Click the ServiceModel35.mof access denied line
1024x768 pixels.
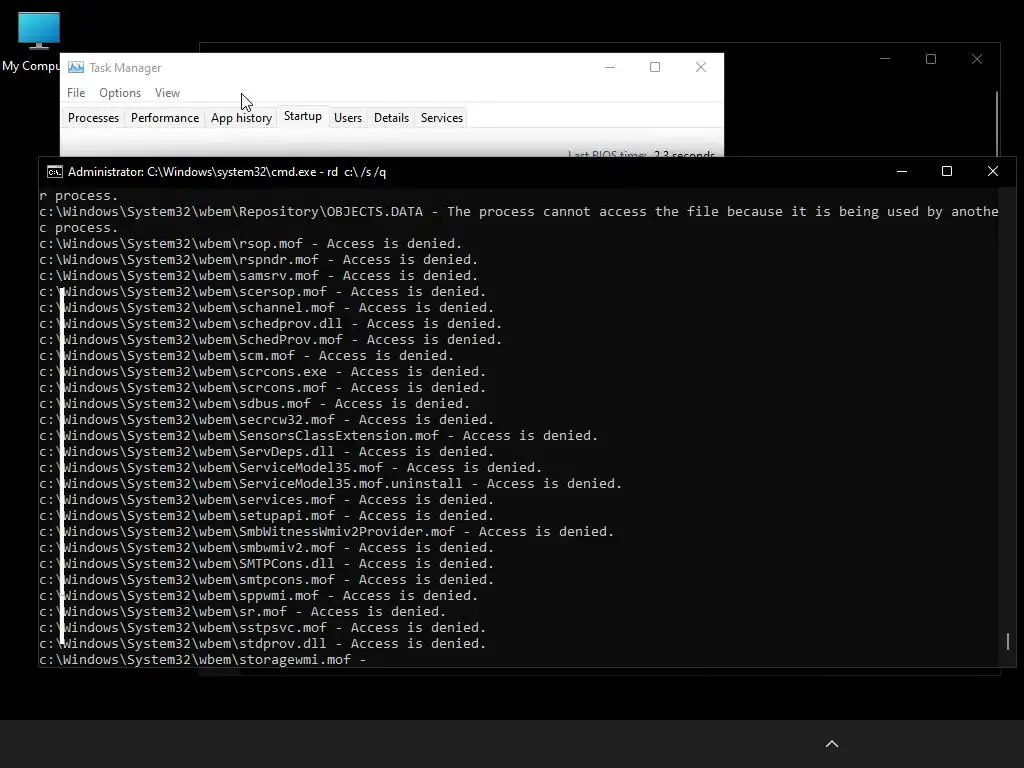tap(291, 468)
